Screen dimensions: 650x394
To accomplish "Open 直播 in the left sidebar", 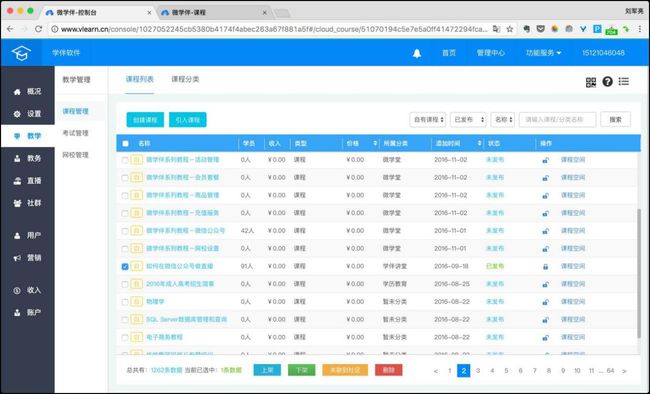I will tap(28, 180).
